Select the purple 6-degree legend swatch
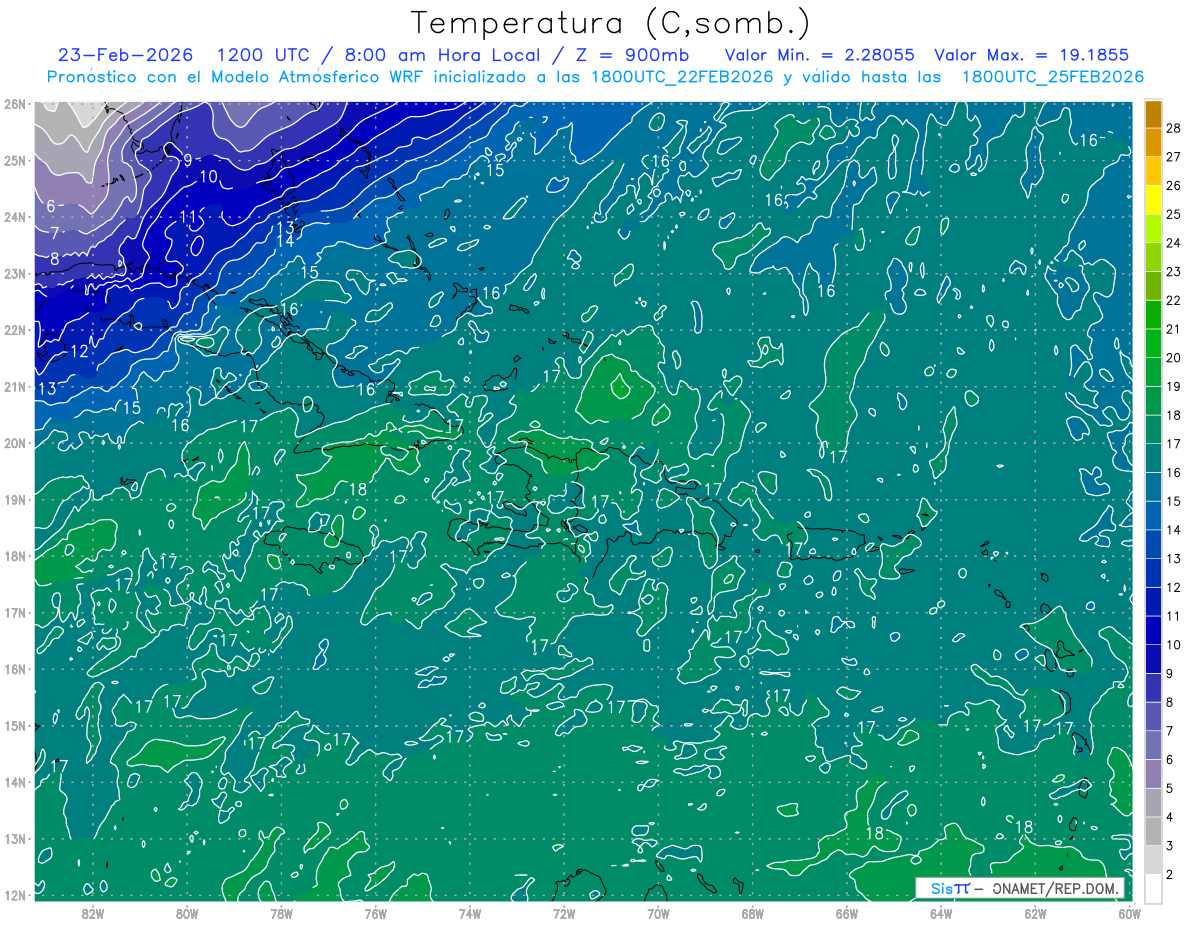The height and width of the screenshot is (927, 1200). point(1153,774)
